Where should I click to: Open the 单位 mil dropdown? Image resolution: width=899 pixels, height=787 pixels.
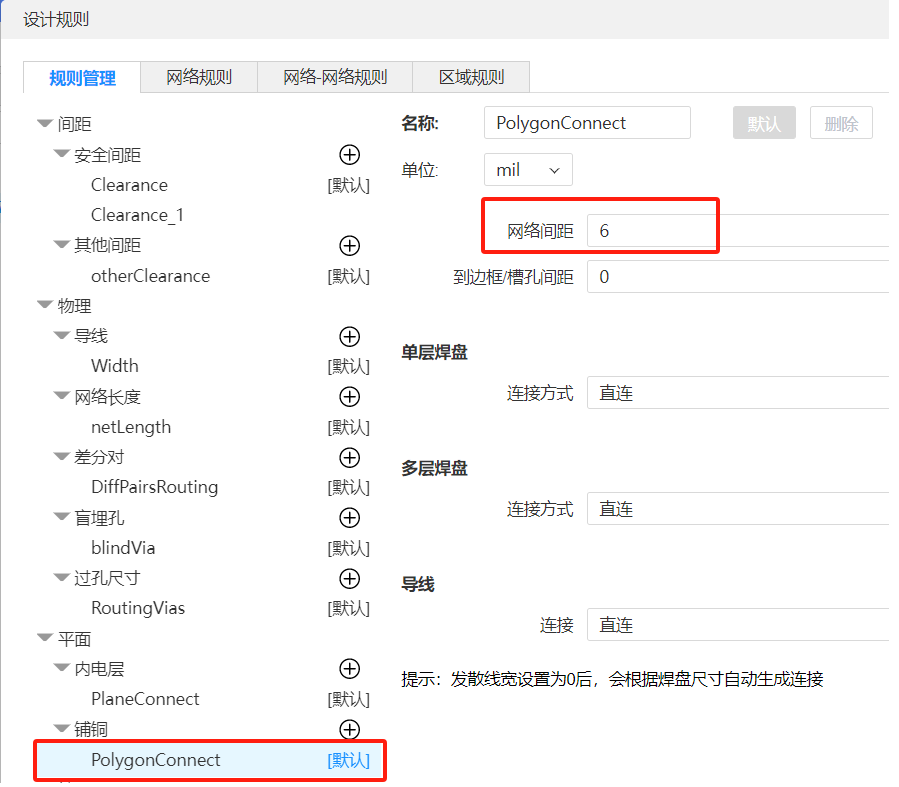coord(528,170)
